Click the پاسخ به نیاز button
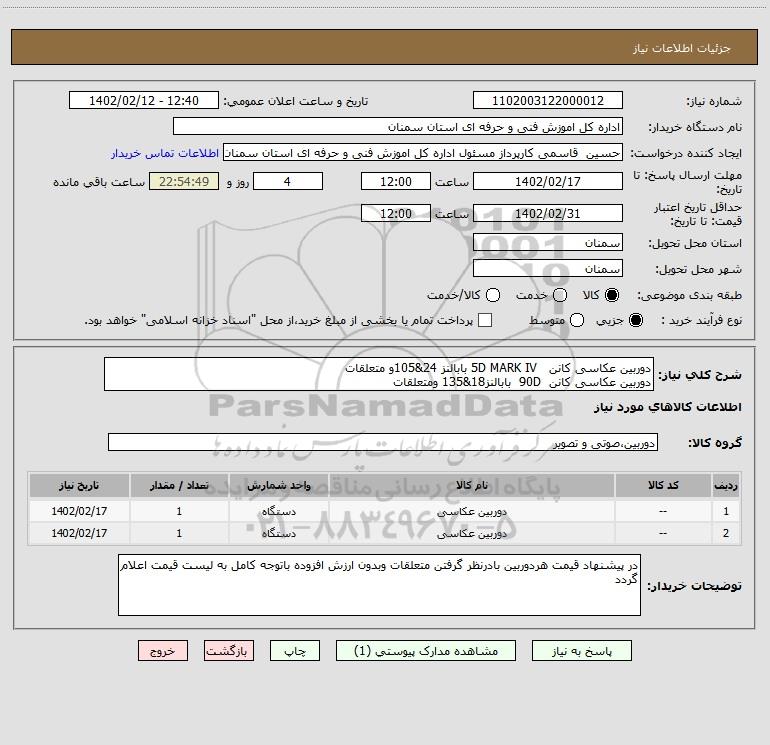This screenshot has height=745, width=770. tap(582, 651)
